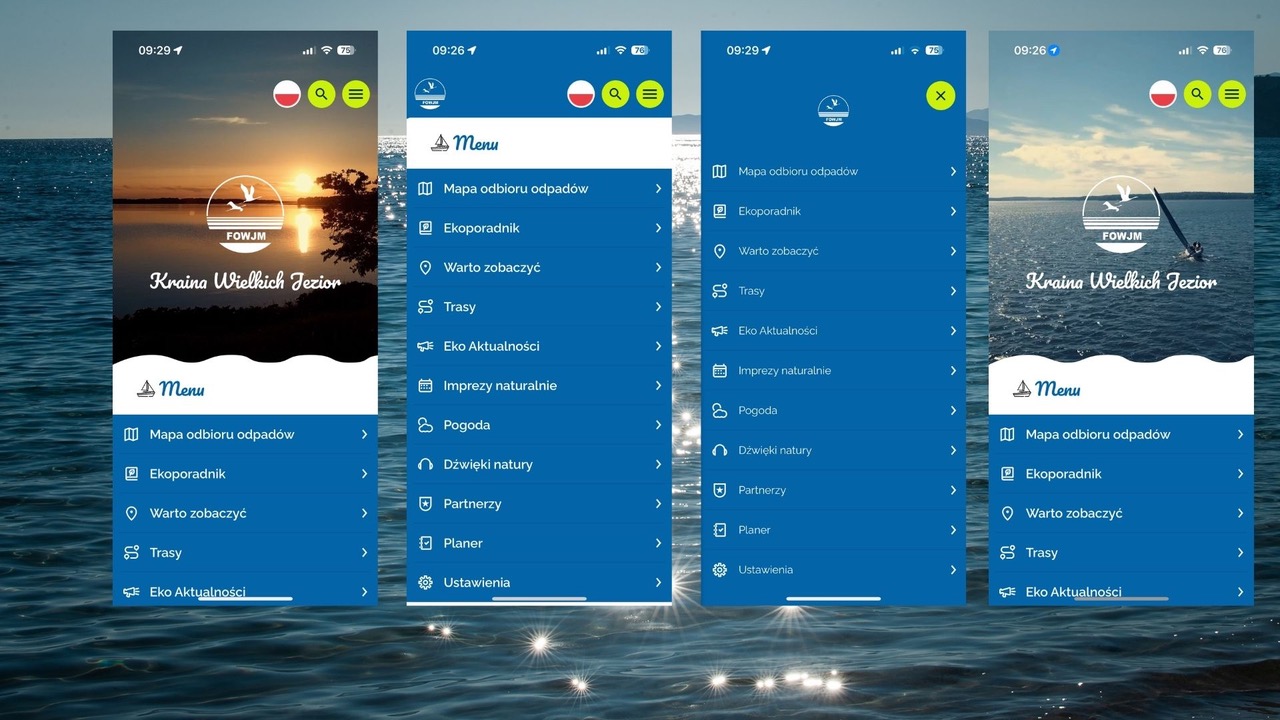Tap the Ekoporadnik book icon on the sailboat screen
Image resolution: width=1280 pixels, height=720 pixels.
point(1007,474)
